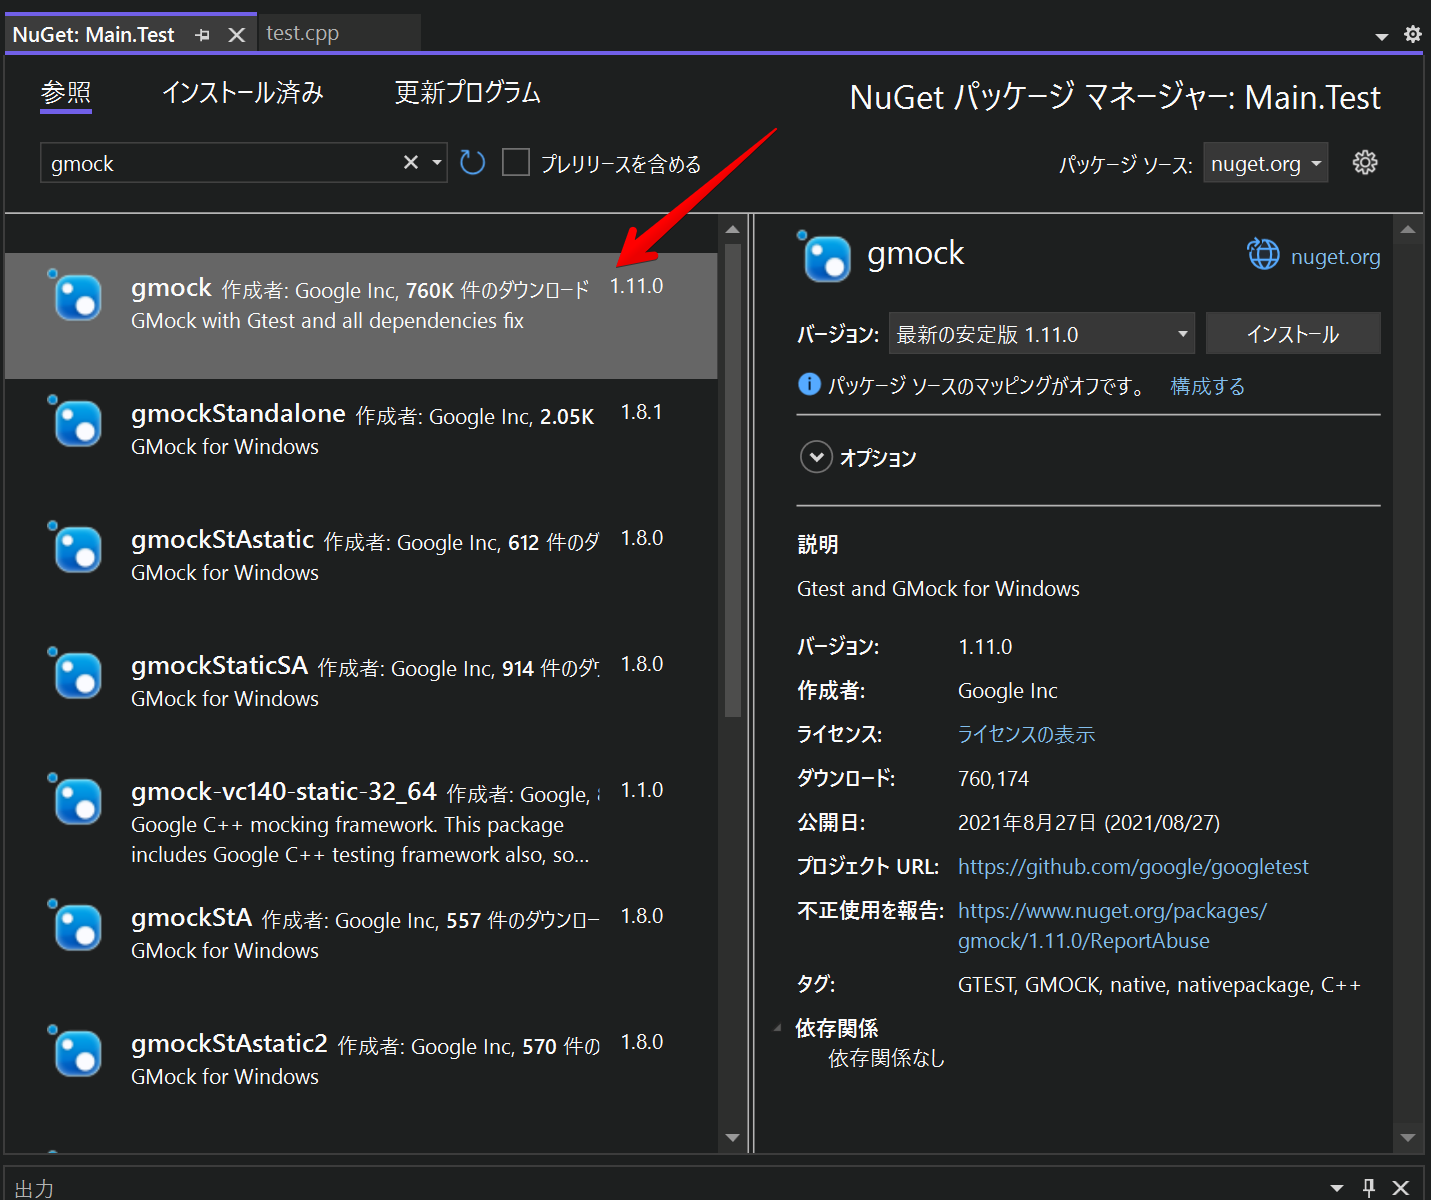1431x1200 pixels.
Task: Open the version dropdown showing 最新の安定版 1.11.0
Action: tap(1040, 333)
